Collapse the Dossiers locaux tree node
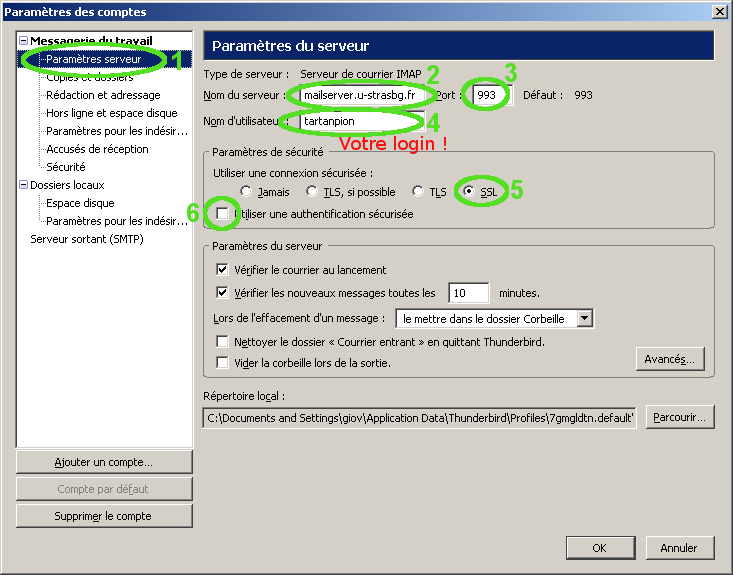Viewport: 733px width, 575px height. tap(23, 185)
